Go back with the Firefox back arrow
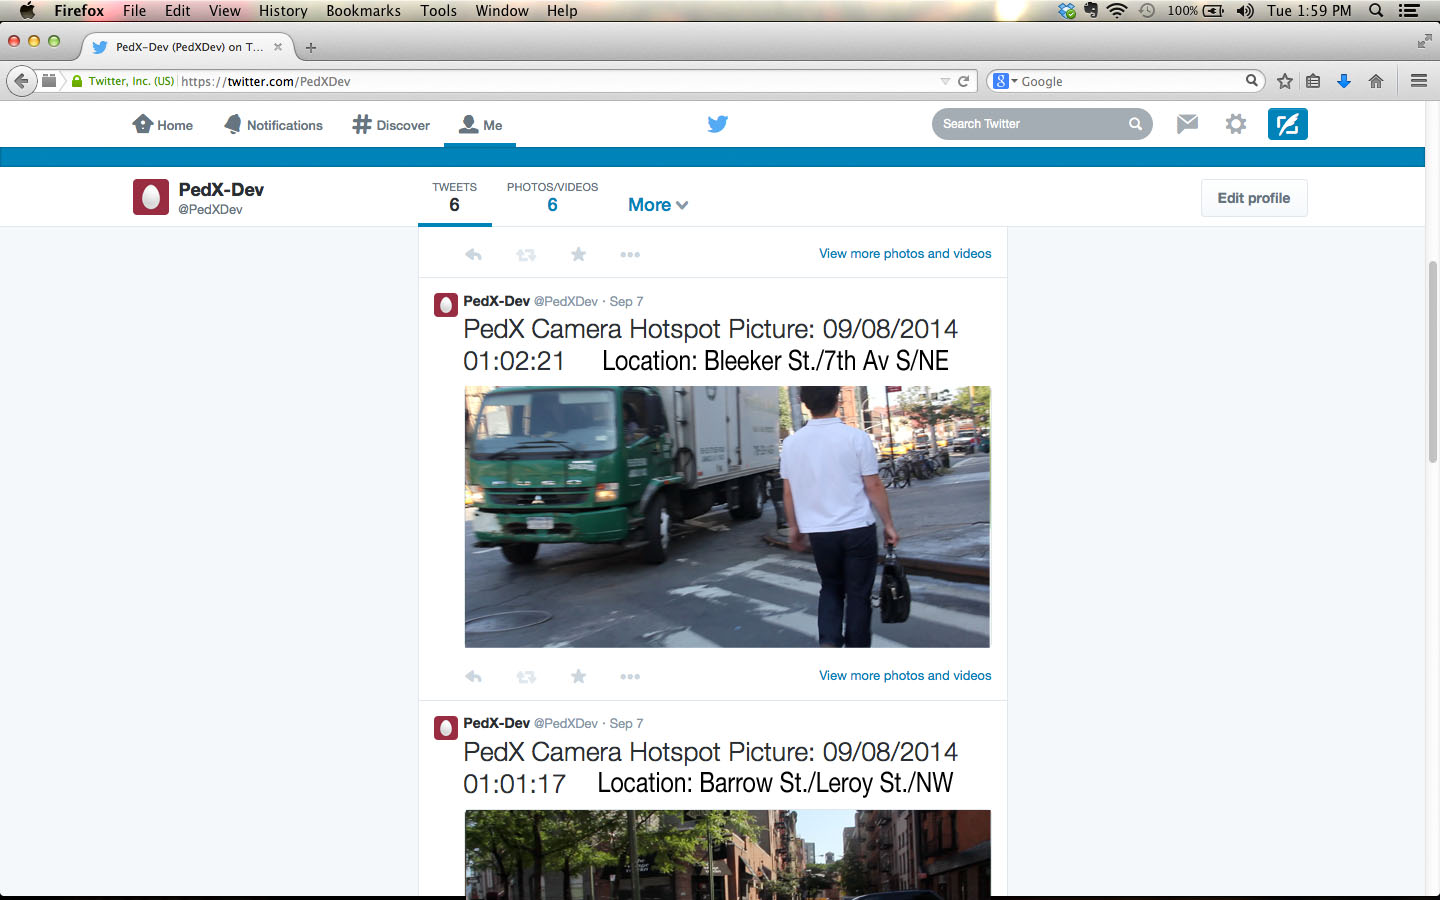The image size is (1440, 900). pos(21,81)
